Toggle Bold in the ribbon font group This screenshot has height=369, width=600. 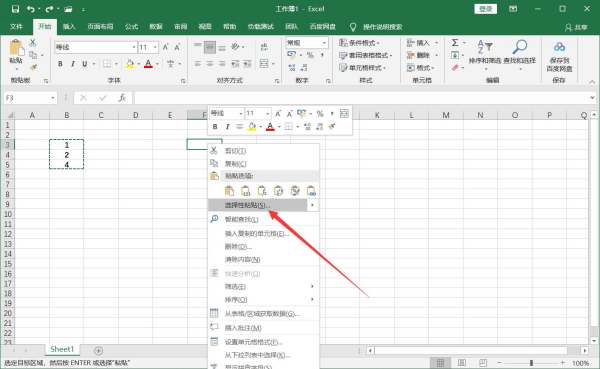60,64
